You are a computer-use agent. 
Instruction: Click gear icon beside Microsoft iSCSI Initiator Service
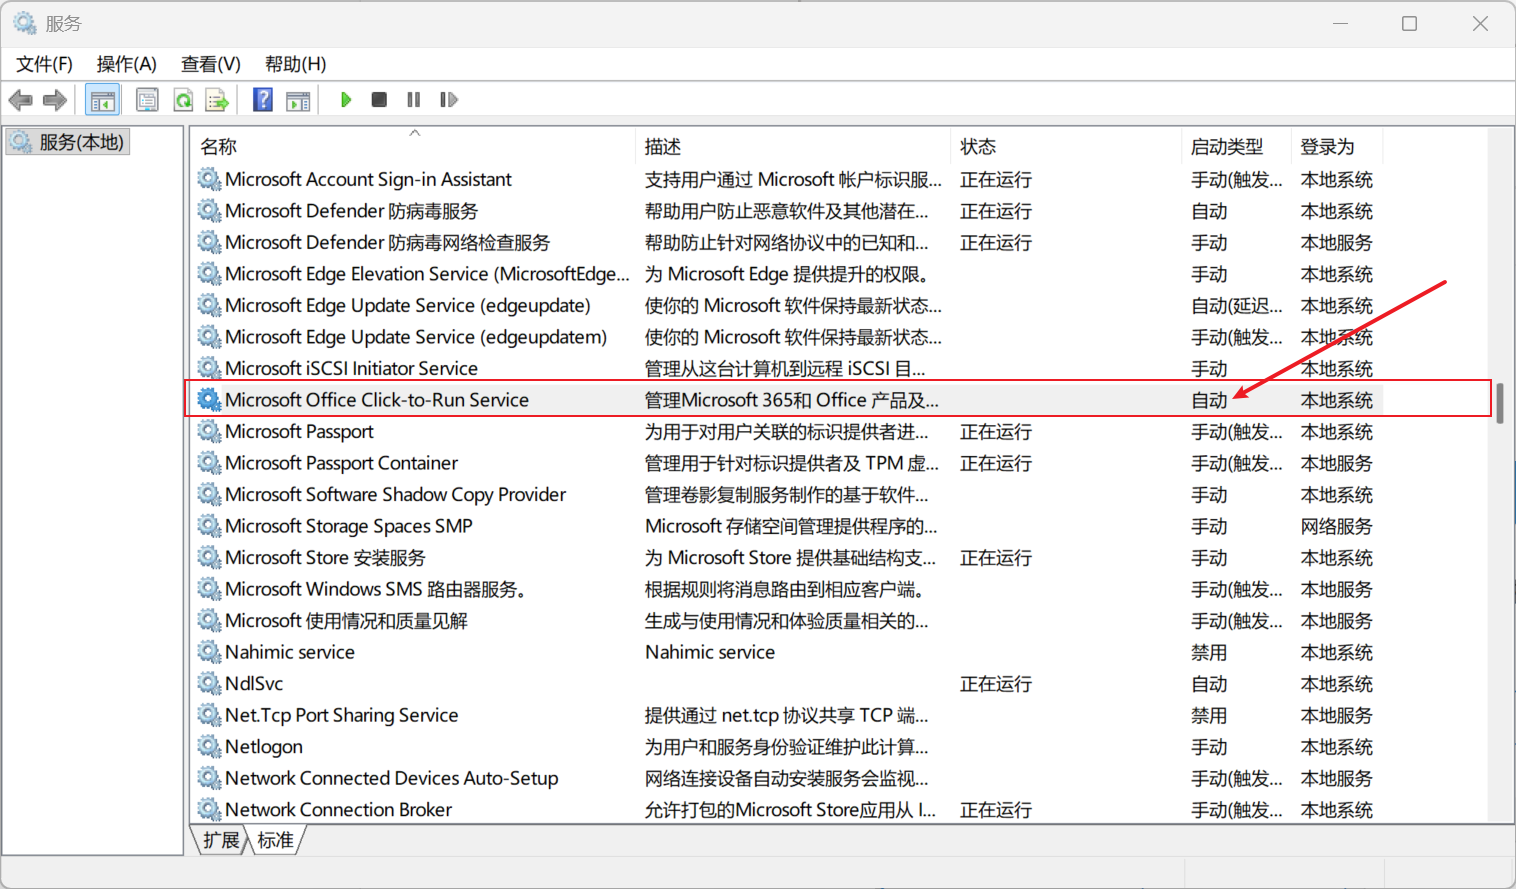click(x=208, y=368)
